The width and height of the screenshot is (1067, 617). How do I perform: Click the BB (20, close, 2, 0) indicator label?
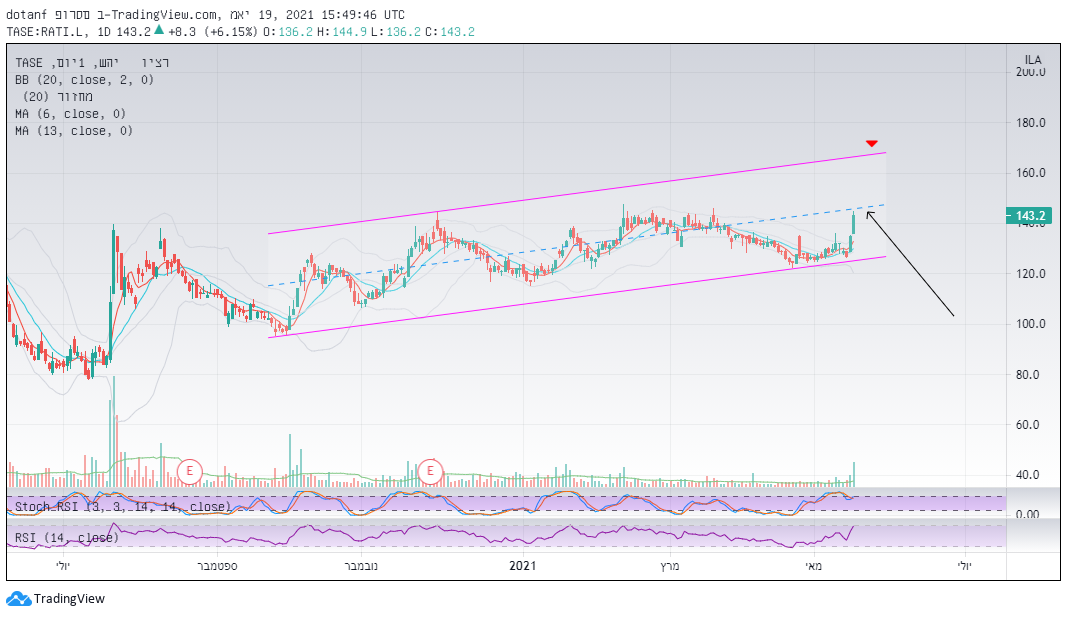pyautogui.click(x=84, y=80)
